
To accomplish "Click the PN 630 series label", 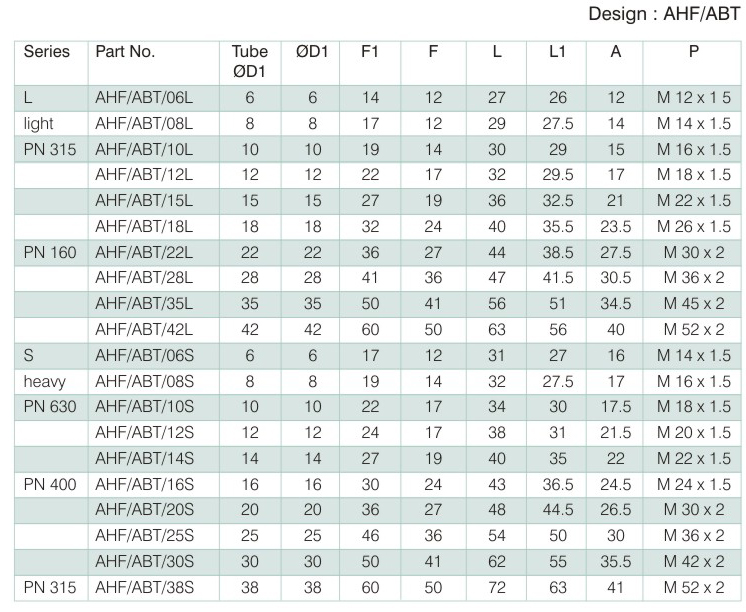I will click(50, 406).
